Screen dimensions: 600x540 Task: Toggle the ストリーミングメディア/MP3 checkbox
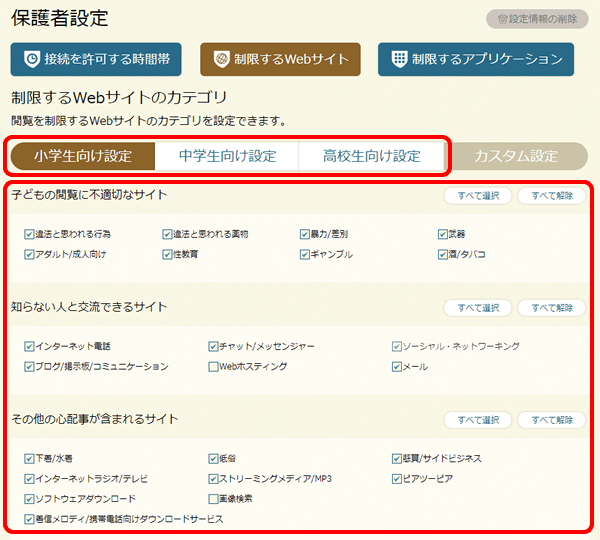coord(213,479)
